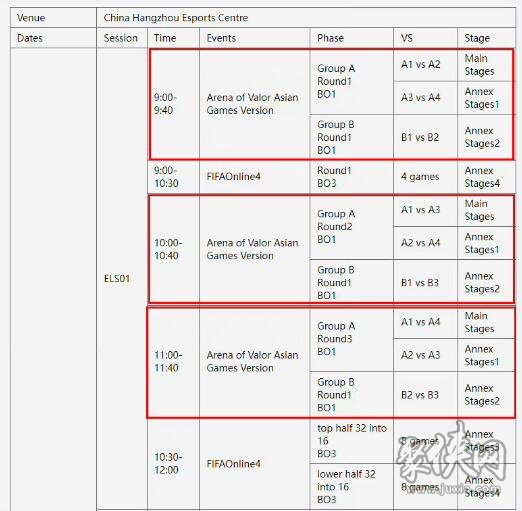Screen dimensions: 522x511
Task: Select "Main Stages" in the A1 vs A4 row
Action: coord(485,322)
